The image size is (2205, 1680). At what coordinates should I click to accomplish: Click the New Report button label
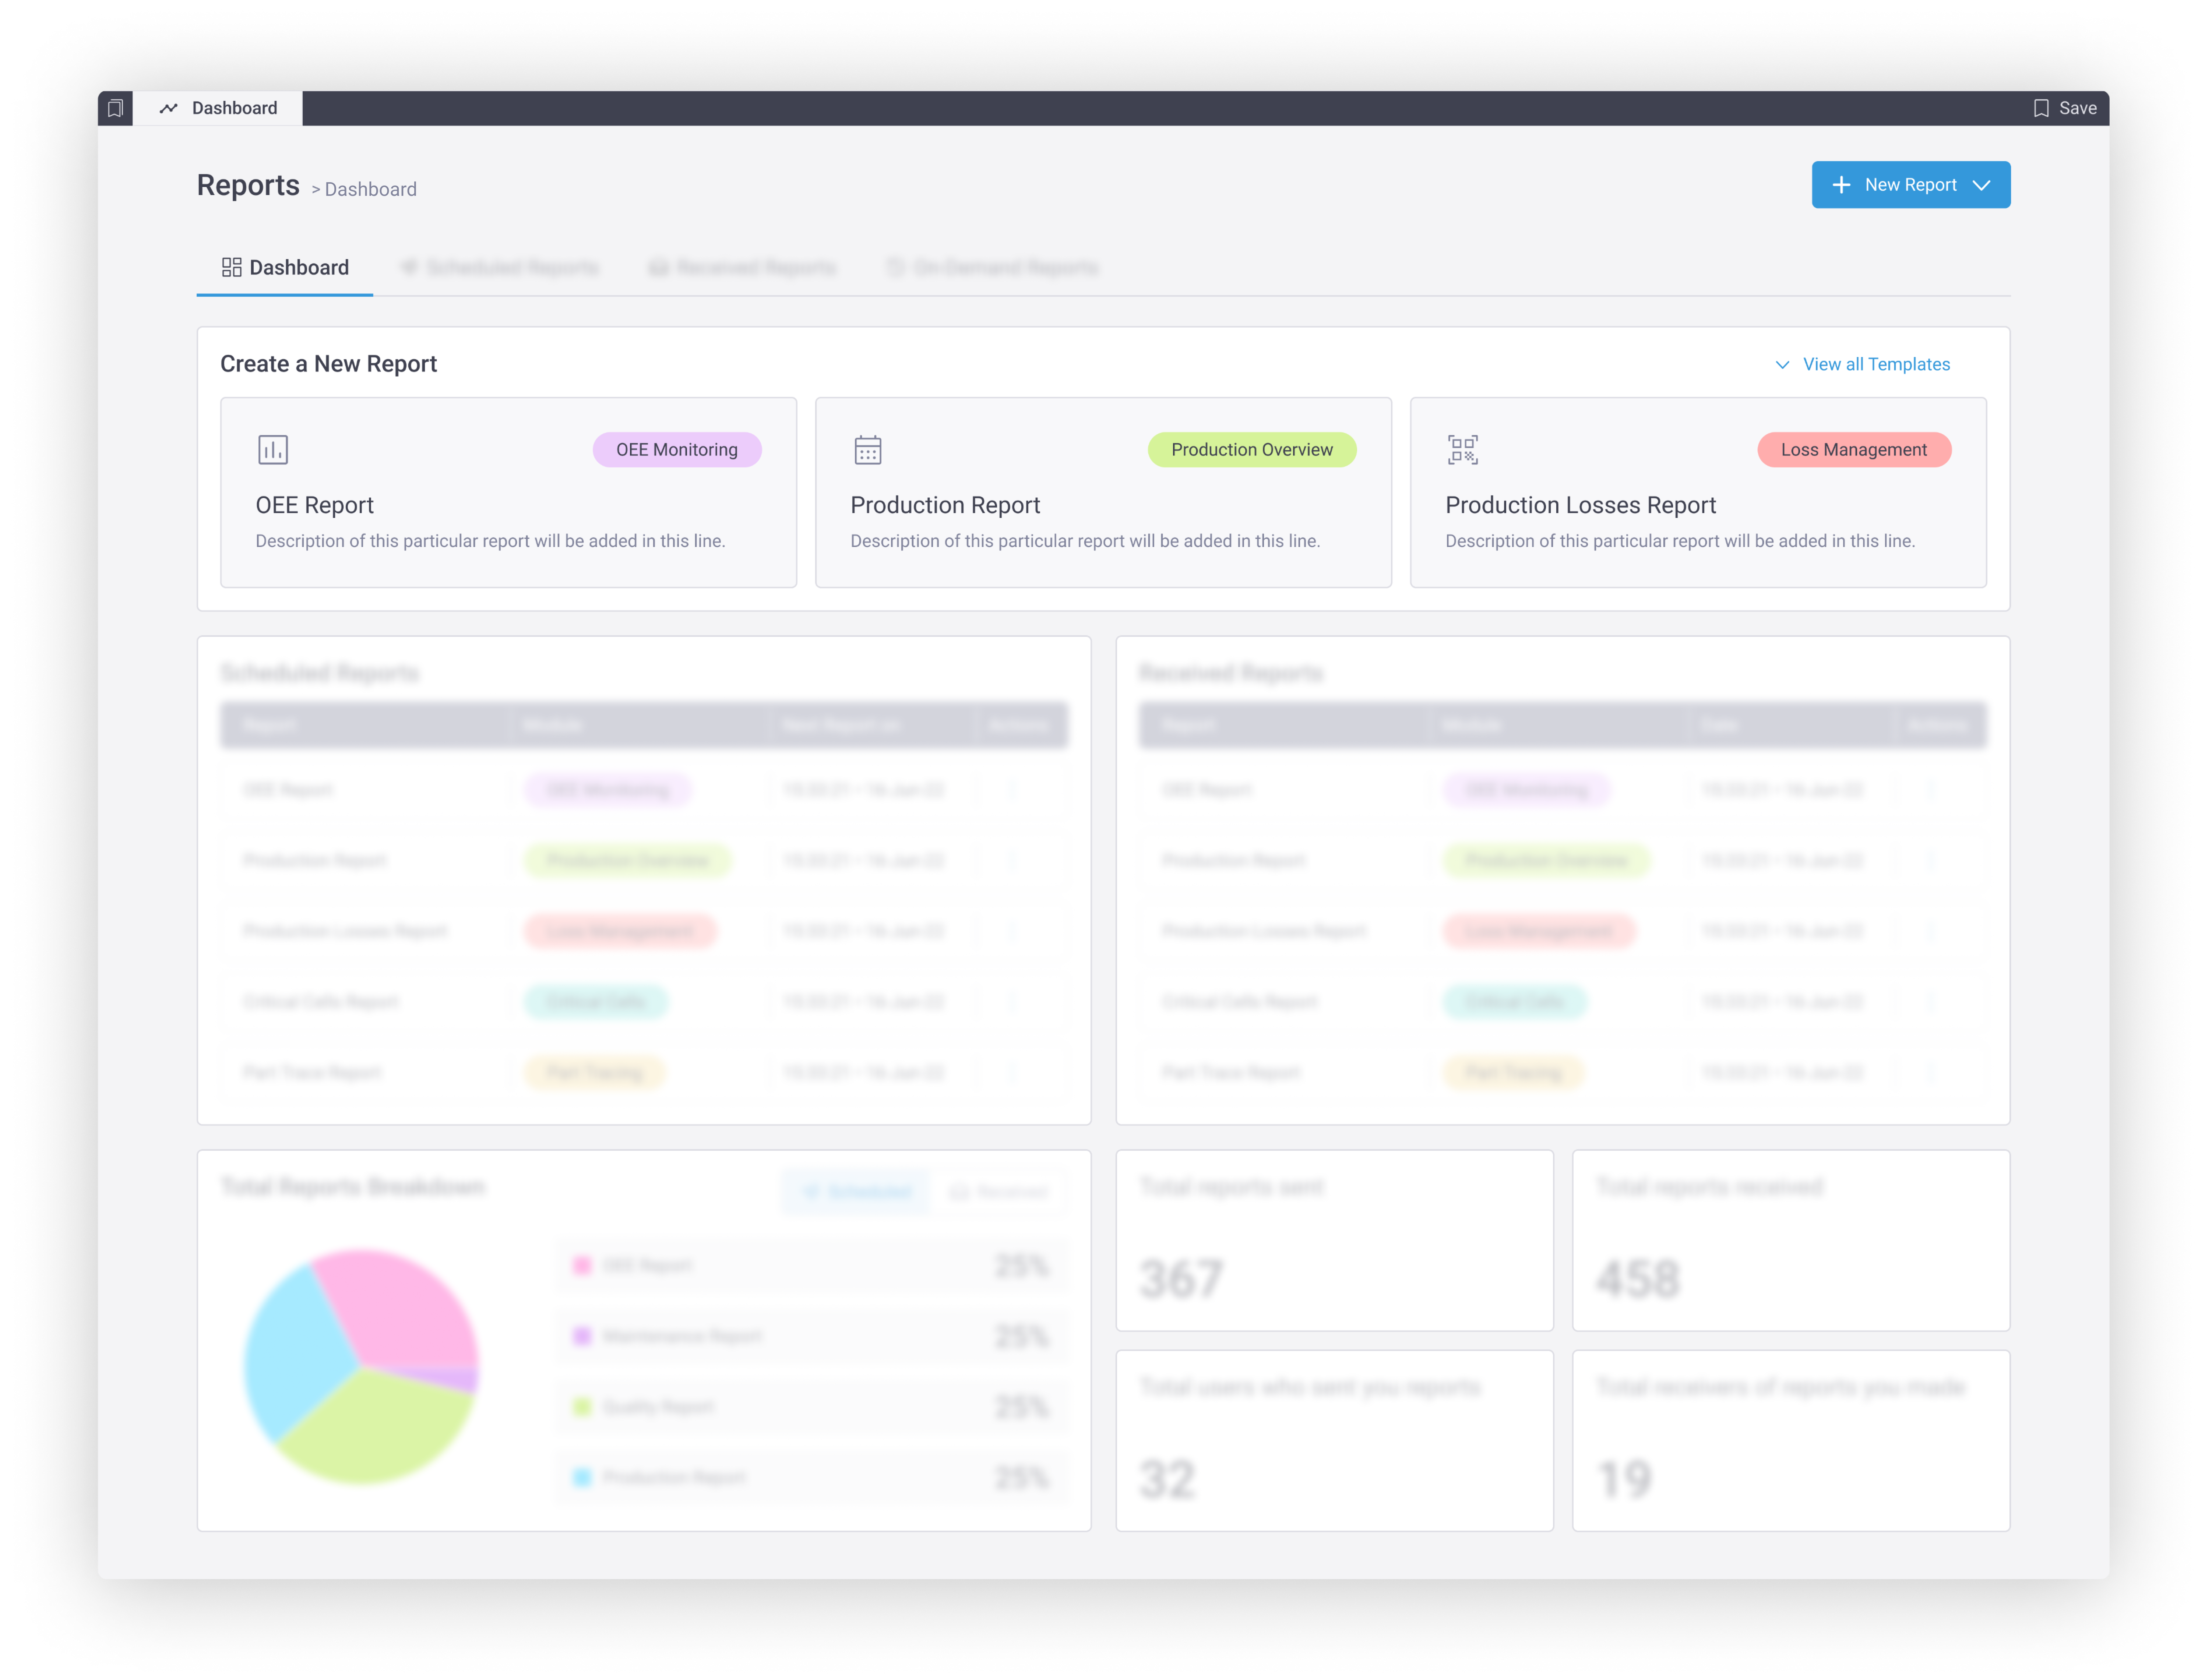(1910, 185)
